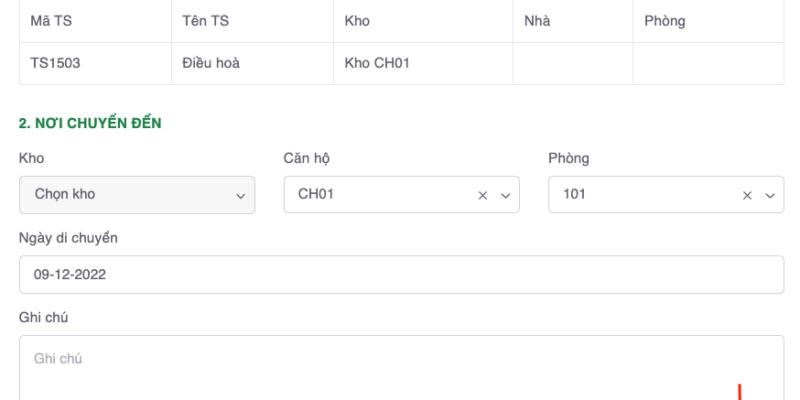Select the TS1503 asset code cell
800x400 pixels.
55,63
